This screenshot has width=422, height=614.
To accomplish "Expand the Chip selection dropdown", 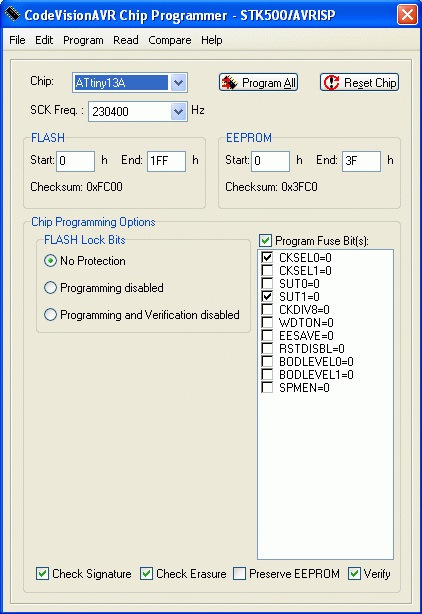I will point(178,83).
